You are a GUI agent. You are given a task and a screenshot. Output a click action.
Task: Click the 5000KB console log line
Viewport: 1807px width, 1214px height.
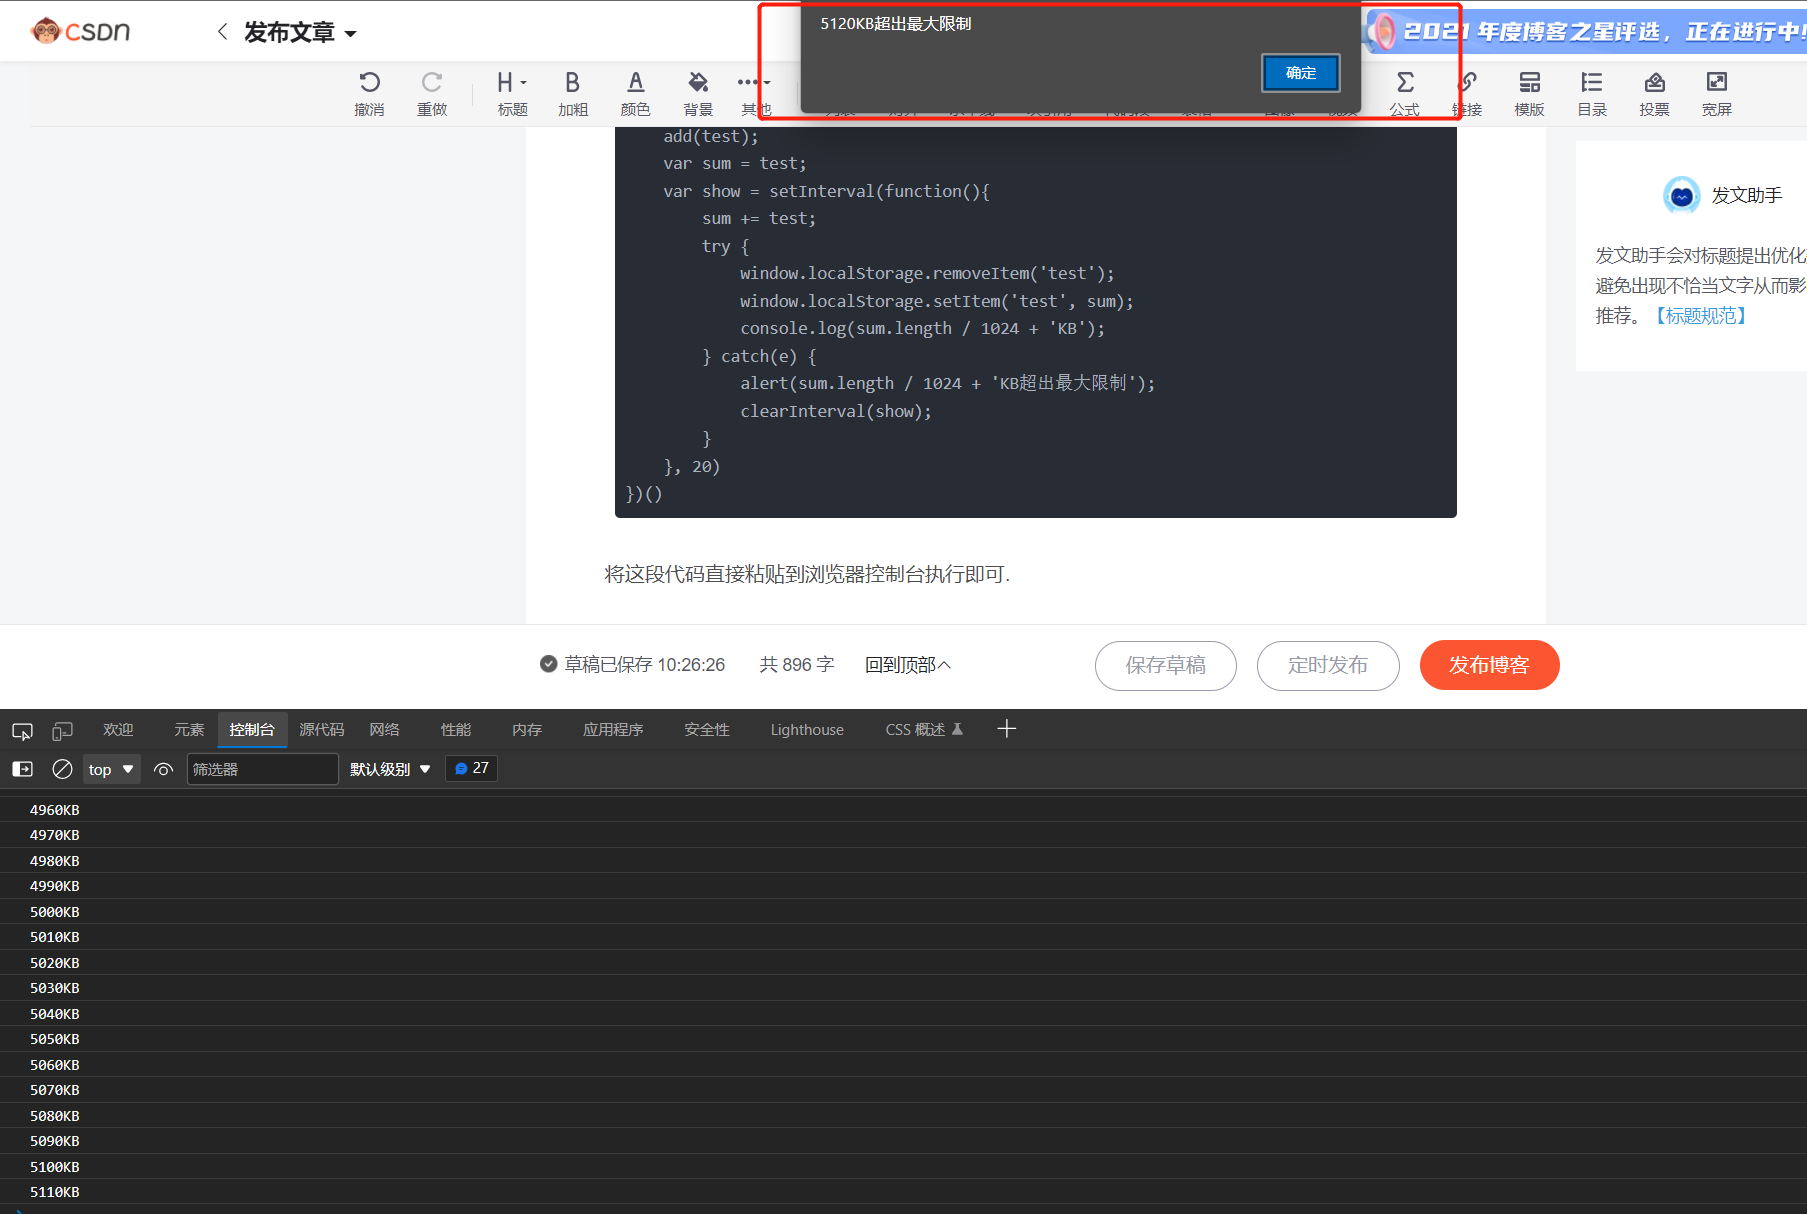pyautogui.click(x=903, y=912)
